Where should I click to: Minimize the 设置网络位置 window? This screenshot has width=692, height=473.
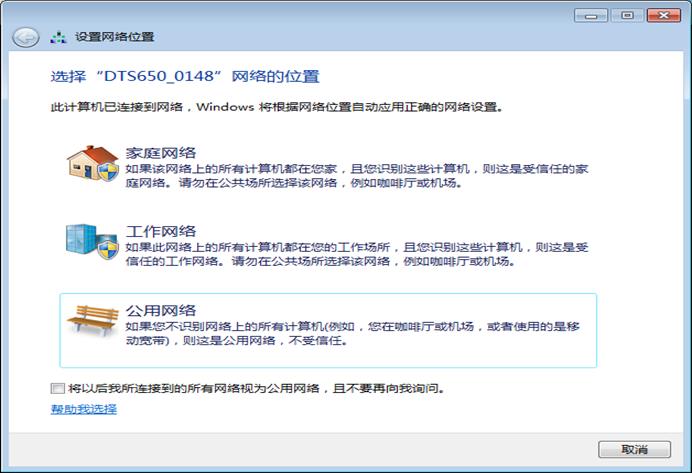590,15
